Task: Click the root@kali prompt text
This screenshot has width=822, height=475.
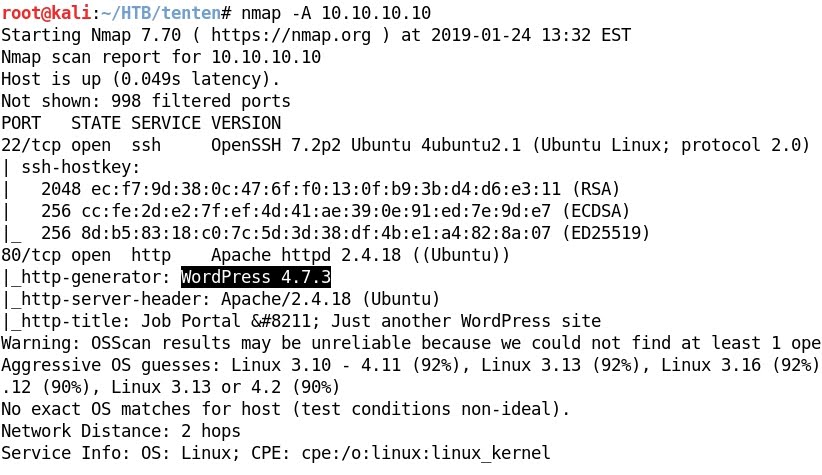Action: coord(46,13)
